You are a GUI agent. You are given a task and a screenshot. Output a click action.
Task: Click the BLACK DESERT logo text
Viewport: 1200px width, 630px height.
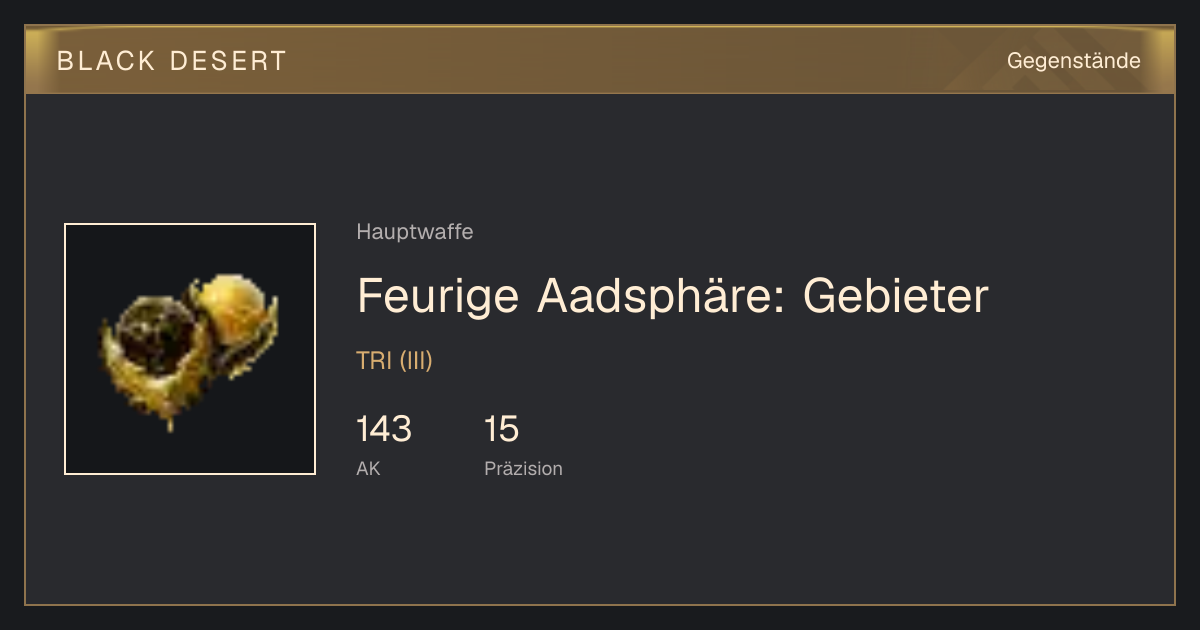(x=172, y=61)
